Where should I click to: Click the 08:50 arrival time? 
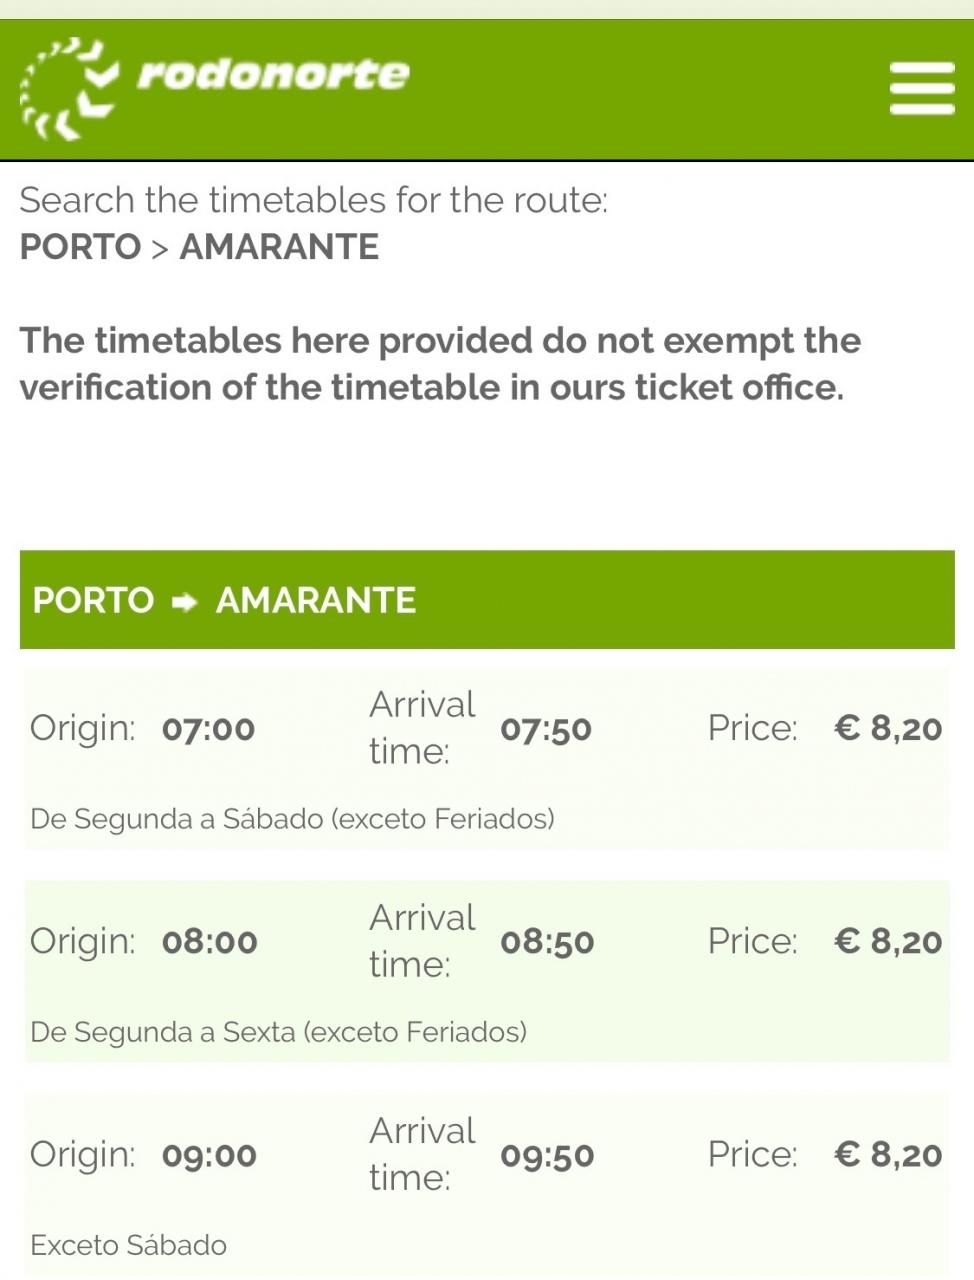(x=547, y=942)
